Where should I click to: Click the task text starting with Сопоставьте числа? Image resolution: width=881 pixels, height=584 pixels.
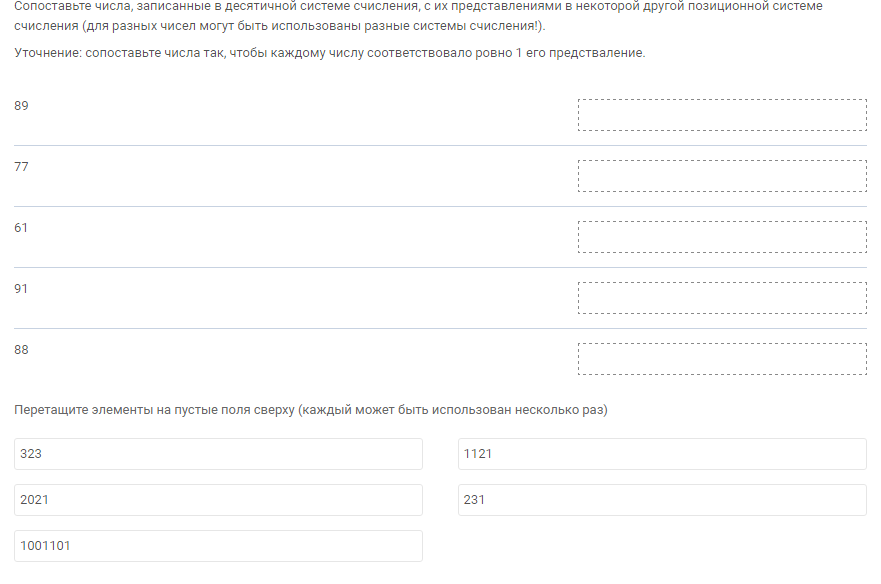click(418, 16)
